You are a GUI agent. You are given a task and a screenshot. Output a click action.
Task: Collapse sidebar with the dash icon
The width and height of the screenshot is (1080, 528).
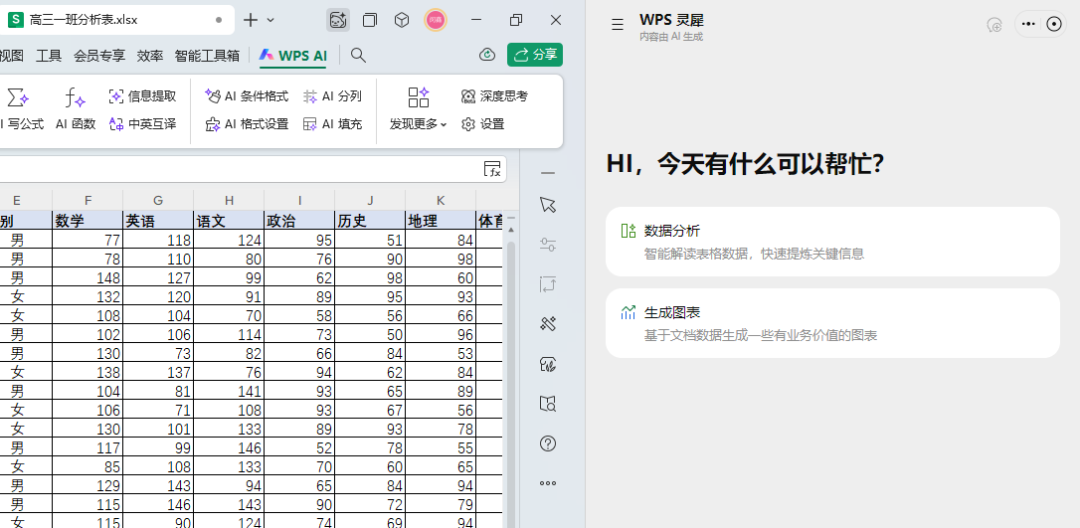point(548,173)
